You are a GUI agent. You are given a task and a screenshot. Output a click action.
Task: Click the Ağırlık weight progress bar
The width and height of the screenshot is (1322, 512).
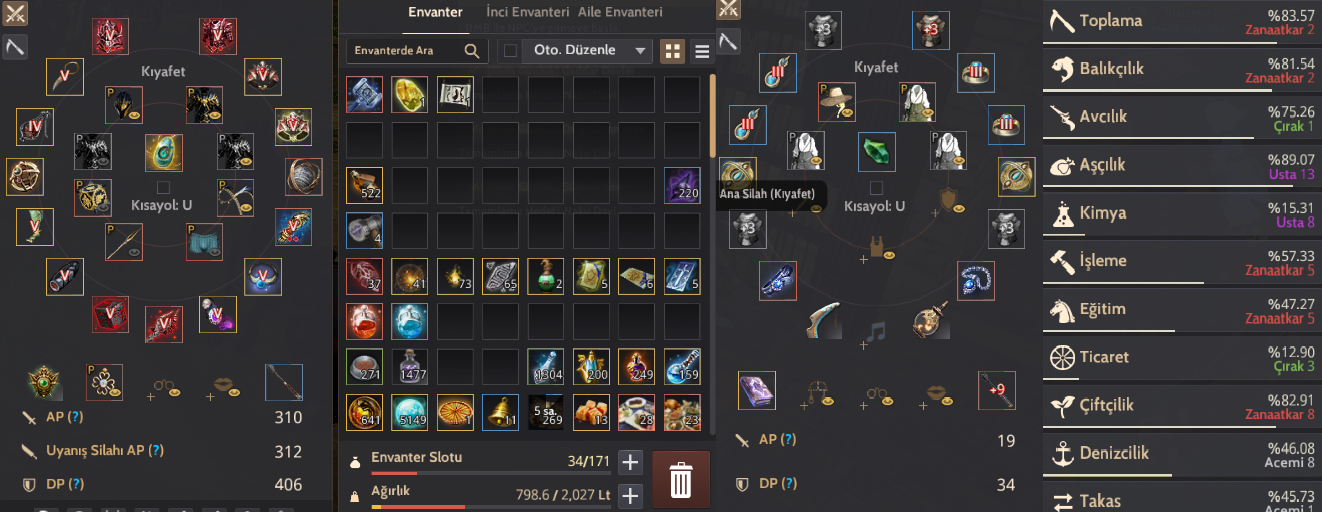[x=491, y=507]
